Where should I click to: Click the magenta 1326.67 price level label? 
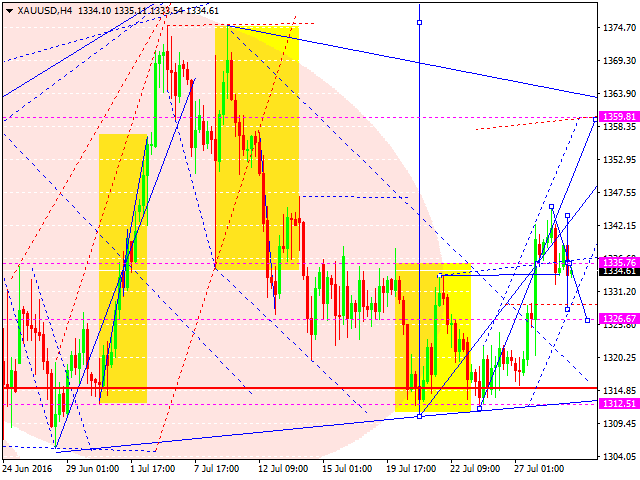click(619, 318)
